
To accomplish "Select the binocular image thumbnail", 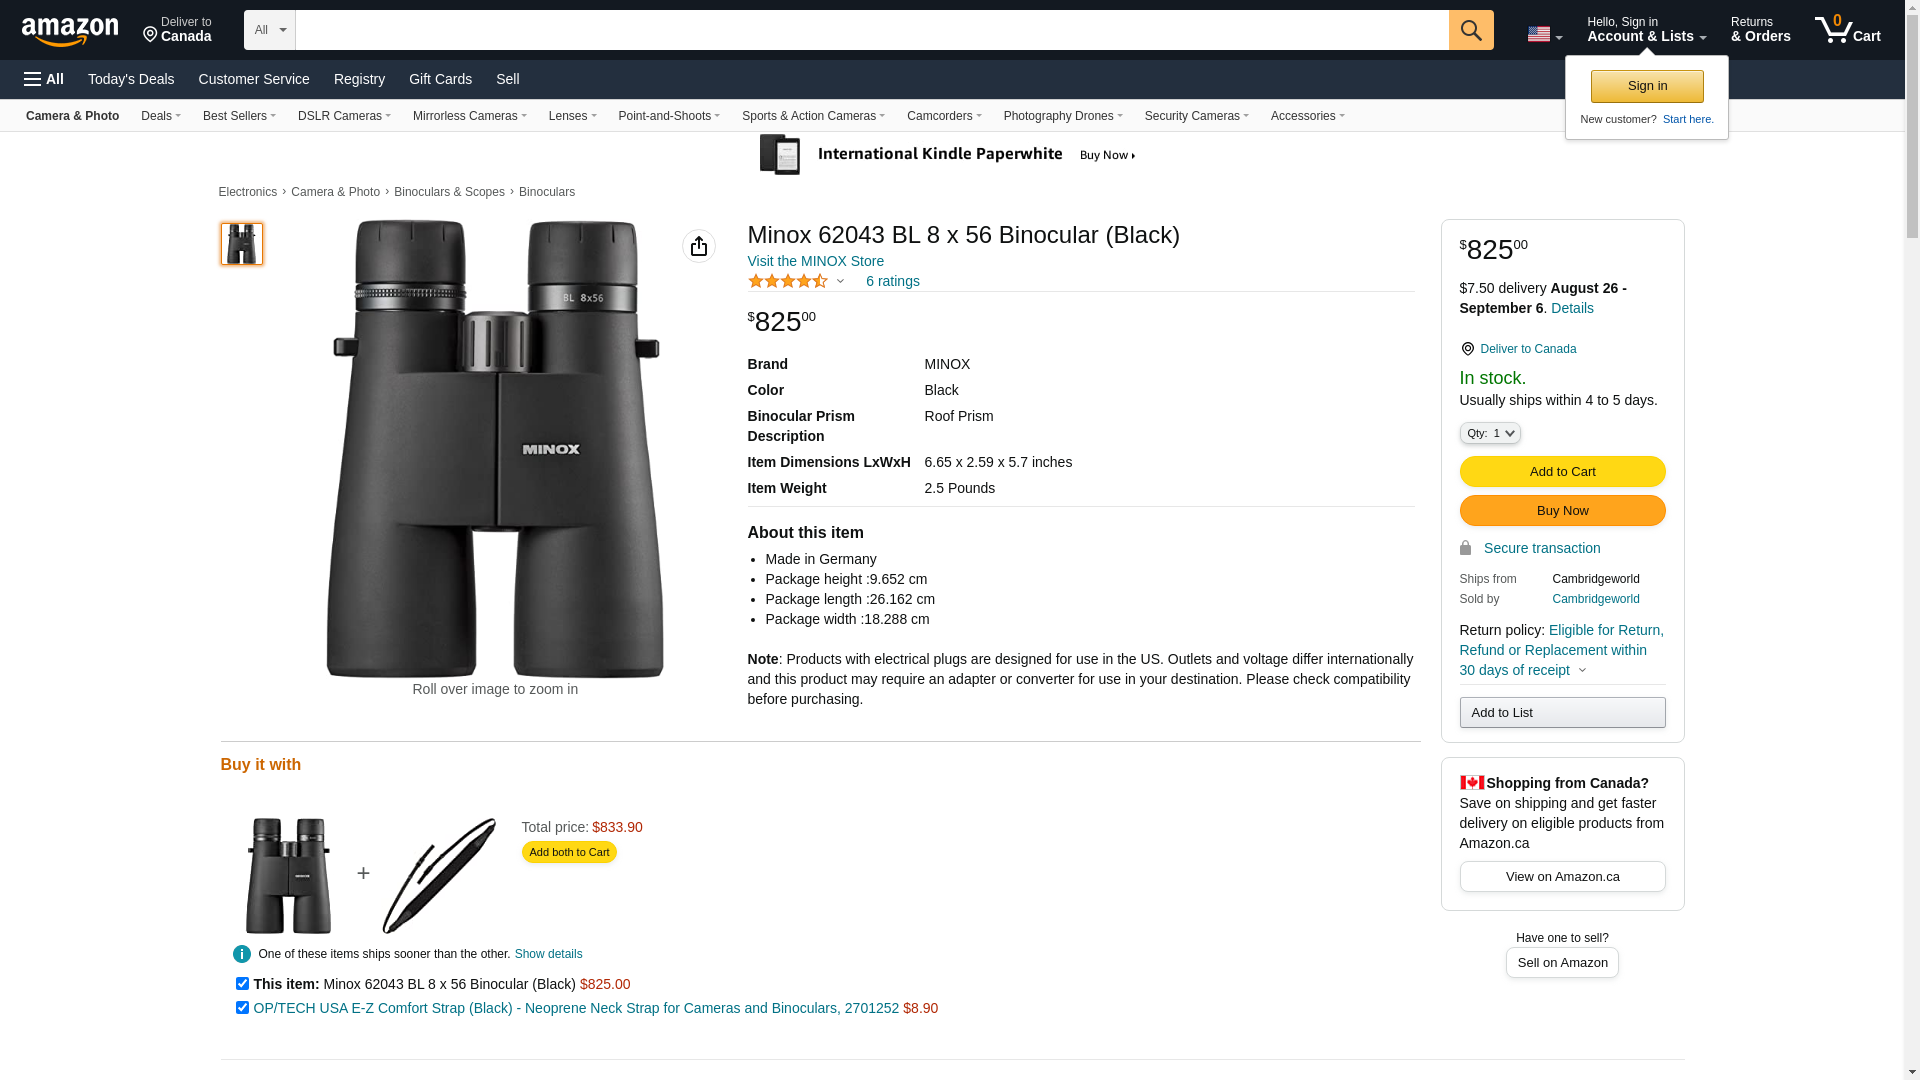I will (242, 244).
